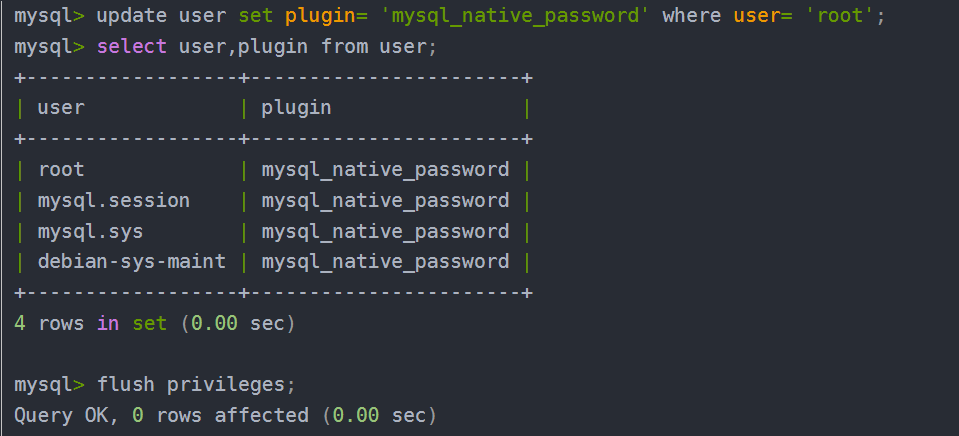Click the 'plugin' column header in table
This screenshot has width=959, height=436.
click(296, 109)
